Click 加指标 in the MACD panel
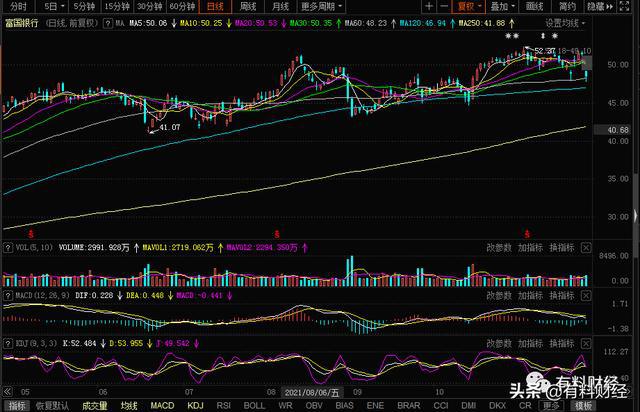Image resolution: width=640 pixels, height=412 pixels. click(530, 296)
